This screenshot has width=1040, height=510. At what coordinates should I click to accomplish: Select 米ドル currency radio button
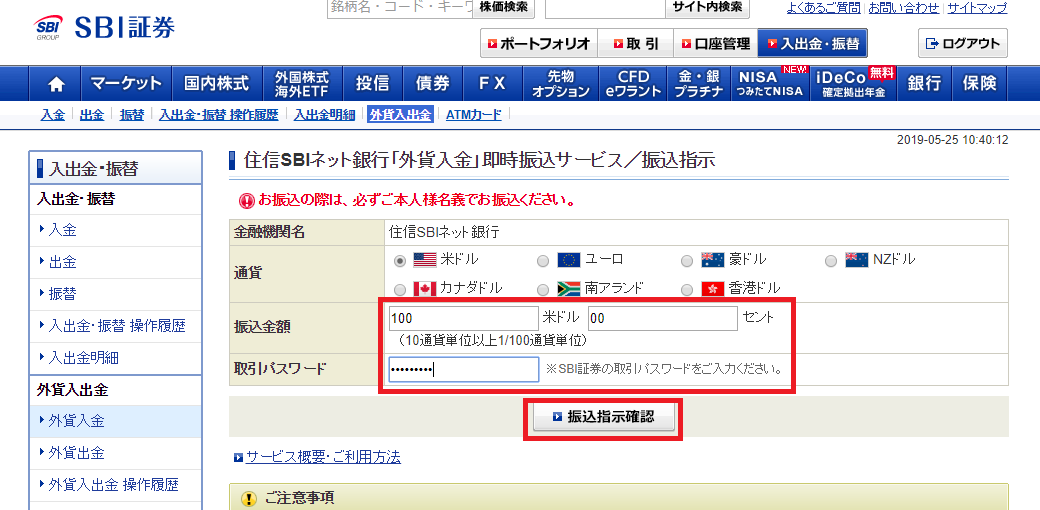[400, 261]
